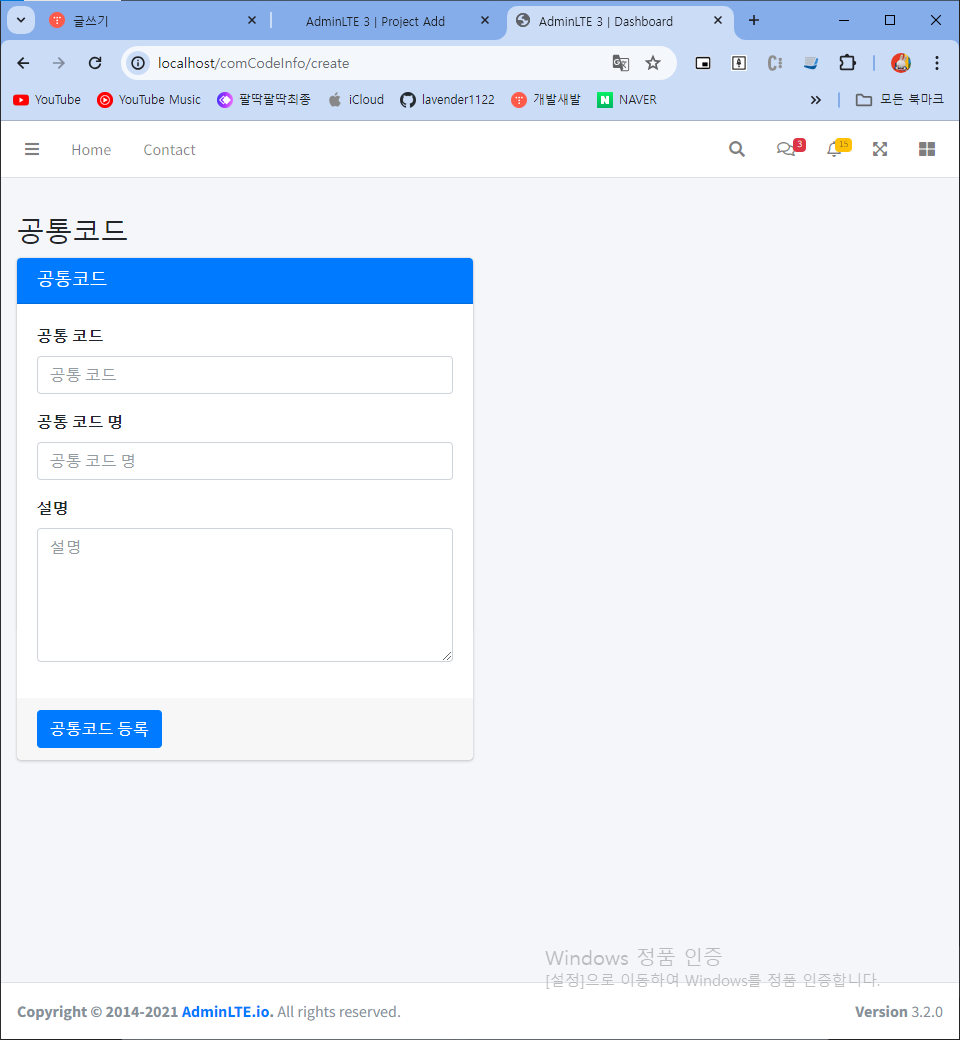Open AdminLTE.io footer link

click(x=226, y=1012)
